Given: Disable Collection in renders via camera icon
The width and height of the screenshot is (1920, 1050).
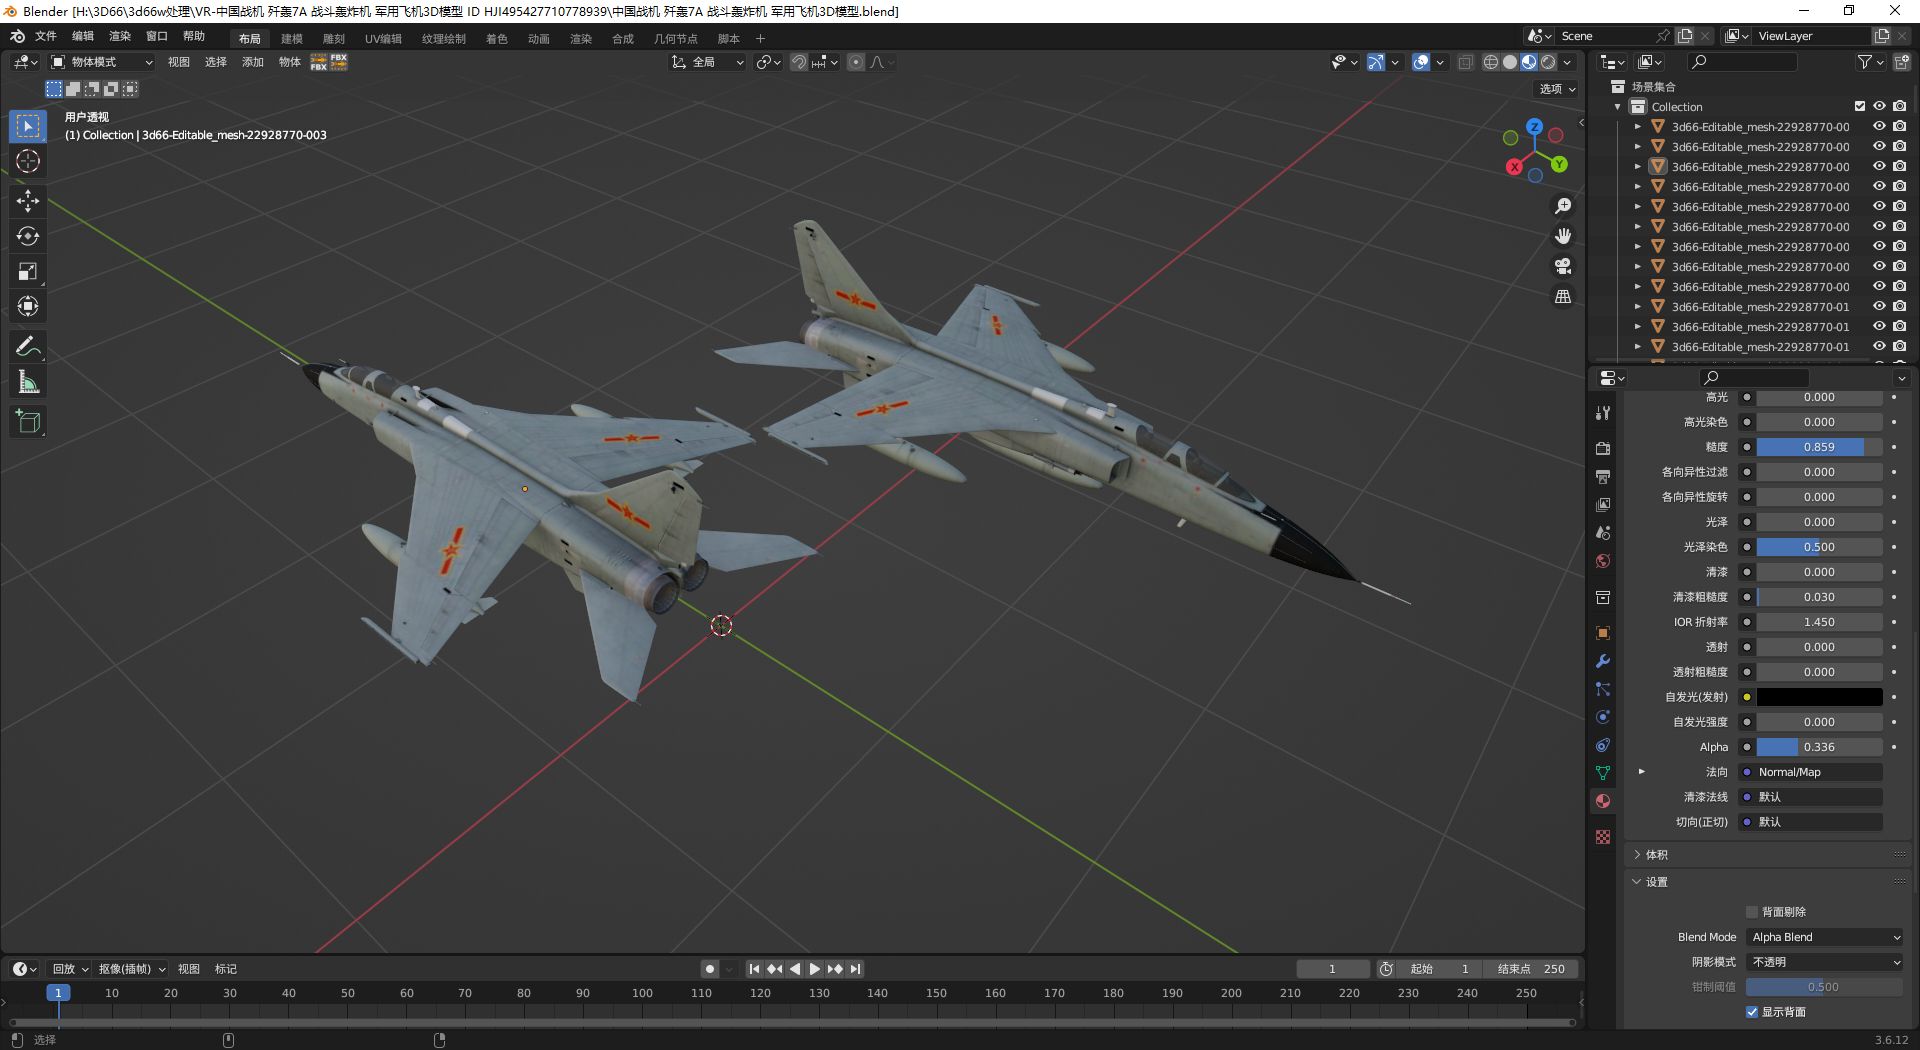Looking at the screenshot, I should pos(1900,106).
